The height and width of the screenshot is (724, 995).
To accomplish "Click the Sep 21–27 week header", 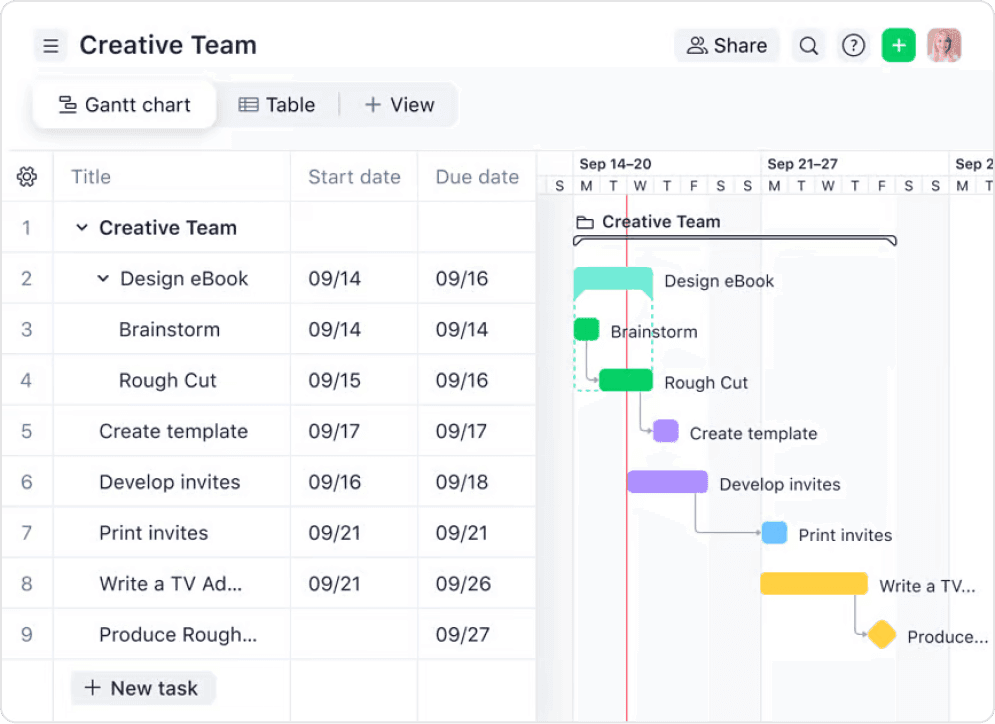I will (x=803, y=164).
